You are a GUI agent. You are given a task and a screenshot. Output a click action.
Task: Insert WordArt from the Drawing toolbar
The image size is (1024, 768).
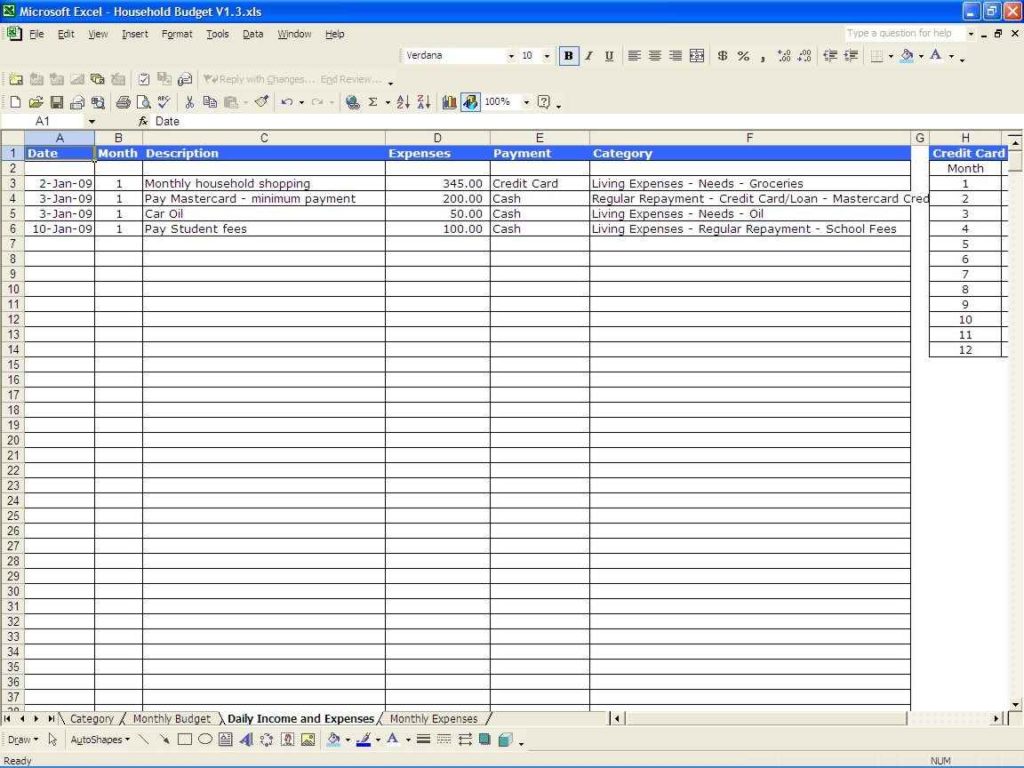coord(246,740)
